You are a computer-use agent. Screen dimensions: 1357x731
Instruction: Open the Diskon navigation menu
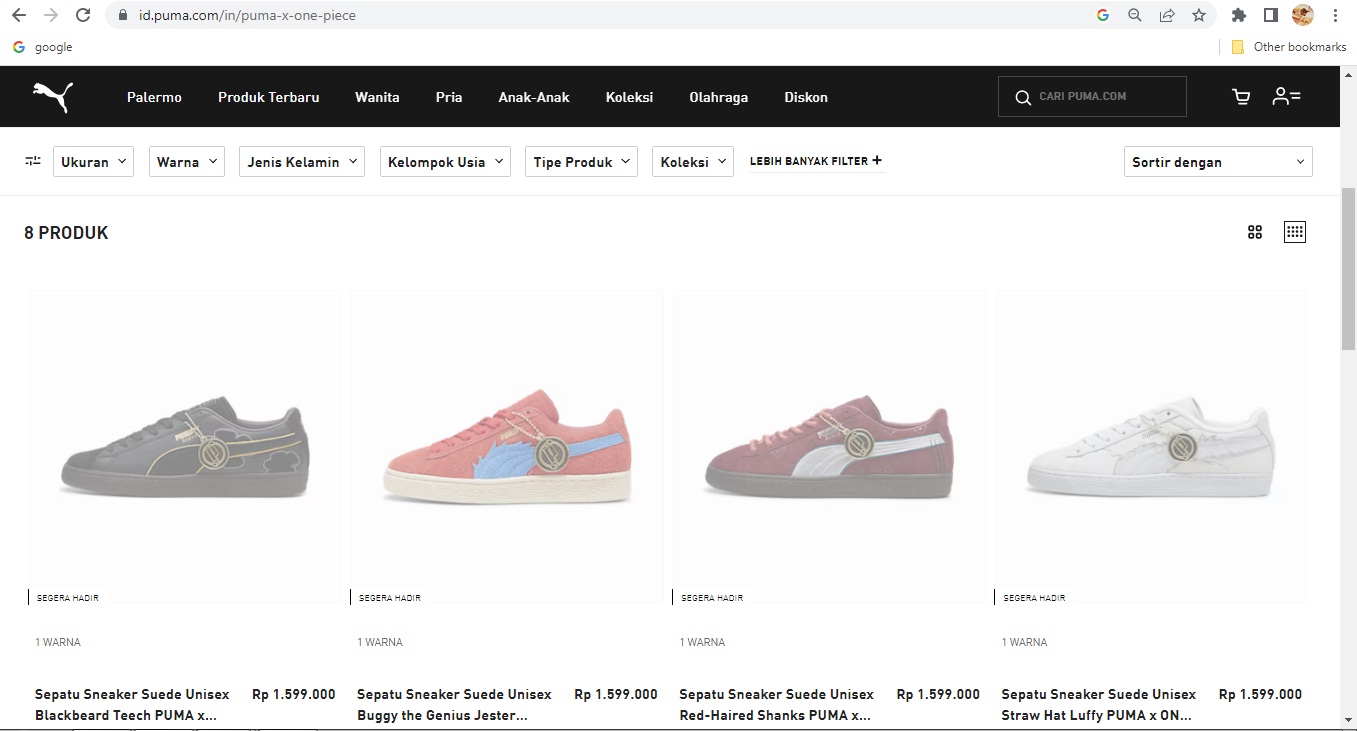pos(806,97)
